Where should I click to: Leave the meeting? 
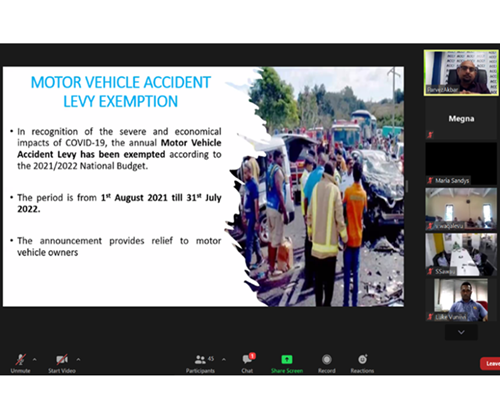tap(490, 364)
